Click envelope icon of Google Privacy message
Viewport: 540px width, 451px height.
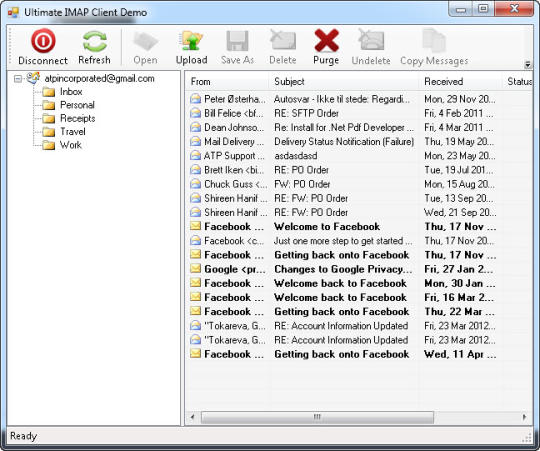point(195,268)
